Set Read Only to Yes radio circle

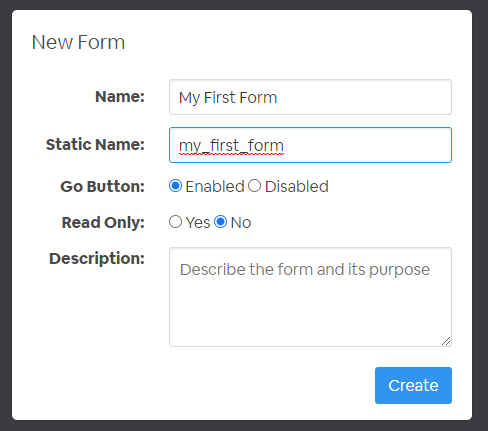pyautogui.click(x=175, y=222)
